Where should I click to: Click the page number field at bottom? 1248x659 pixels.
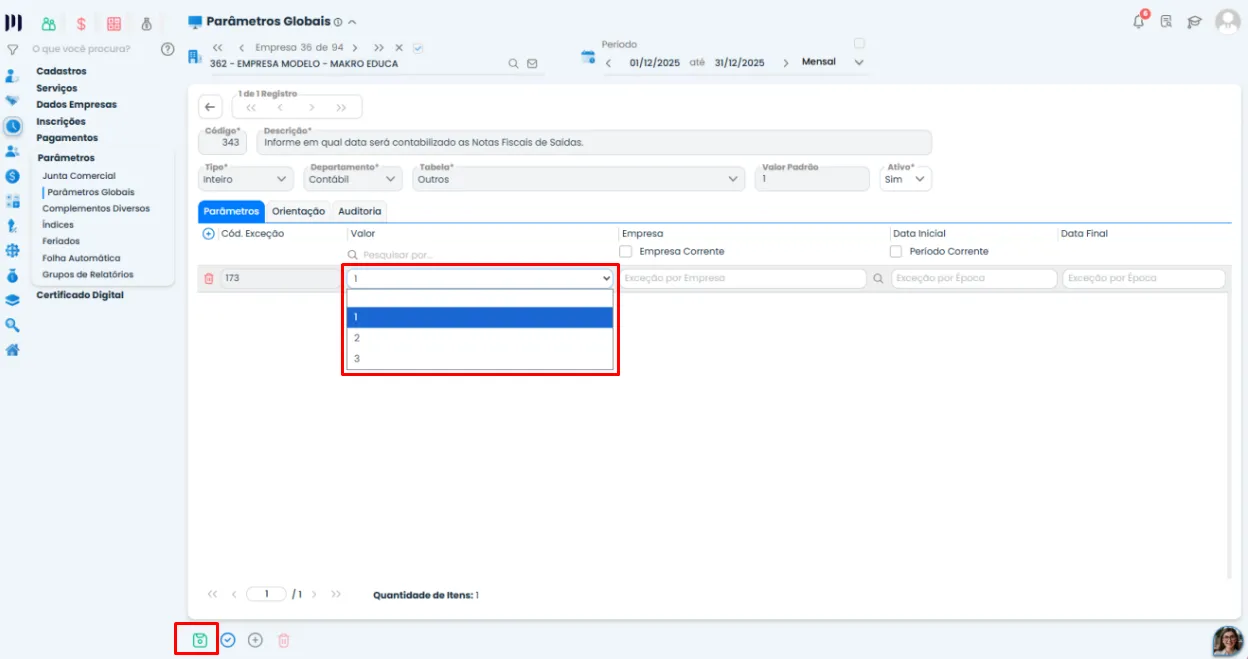coord(267,594)
